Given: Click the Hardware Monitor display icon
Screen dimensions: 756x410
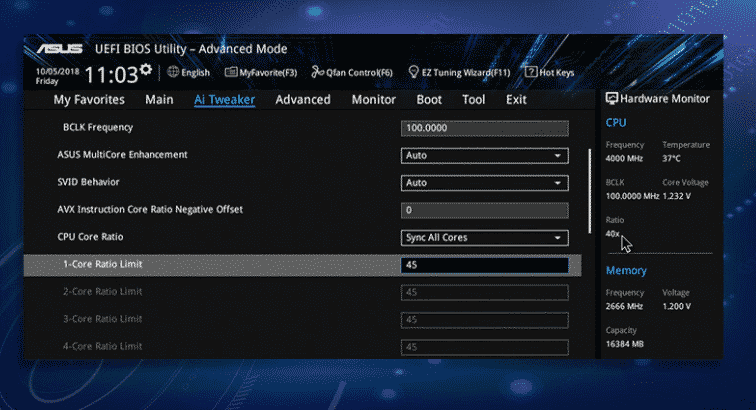Looking at the screenshot, I should (x=611, y=99).
